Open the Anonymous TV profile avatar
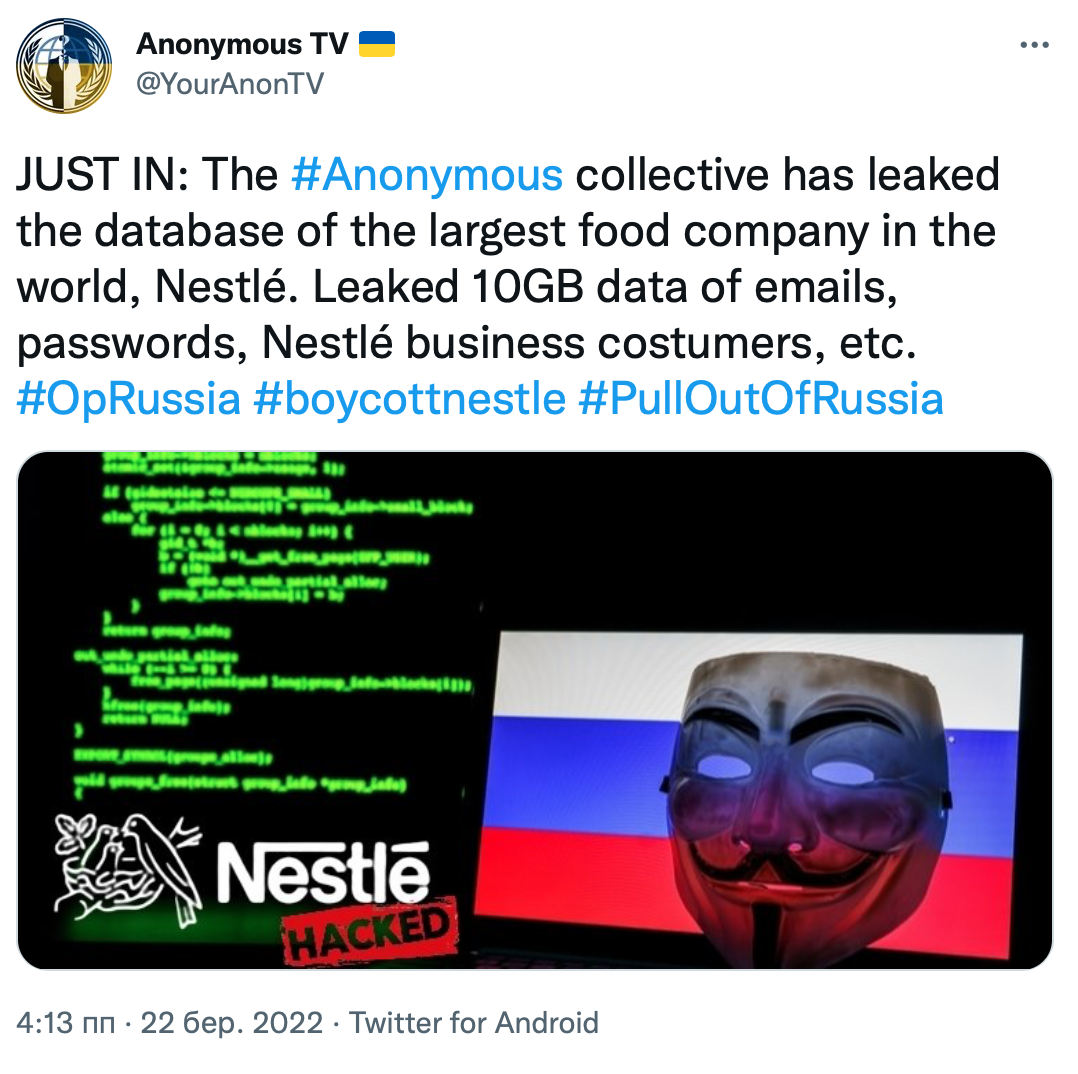This screenshot has height=1074, width=1078. (x=65, y=66)
